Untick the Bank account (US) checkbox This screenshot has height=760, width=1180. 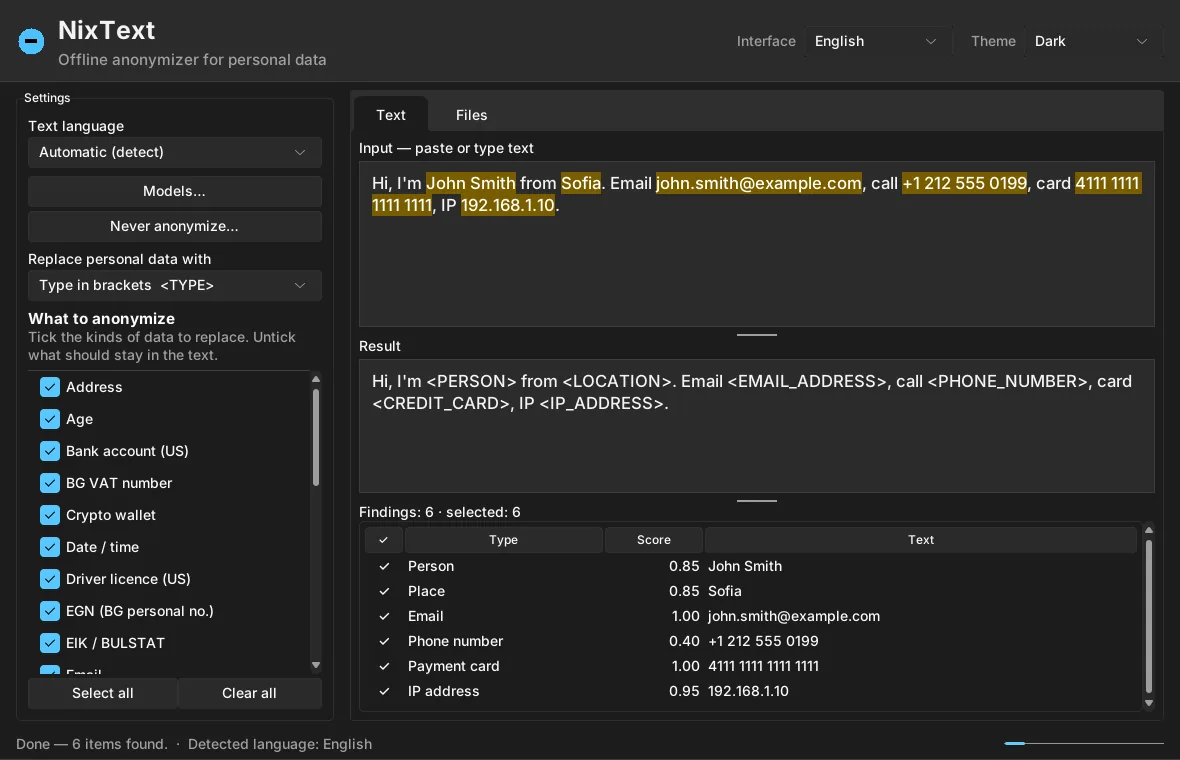[x=50, y=451]
